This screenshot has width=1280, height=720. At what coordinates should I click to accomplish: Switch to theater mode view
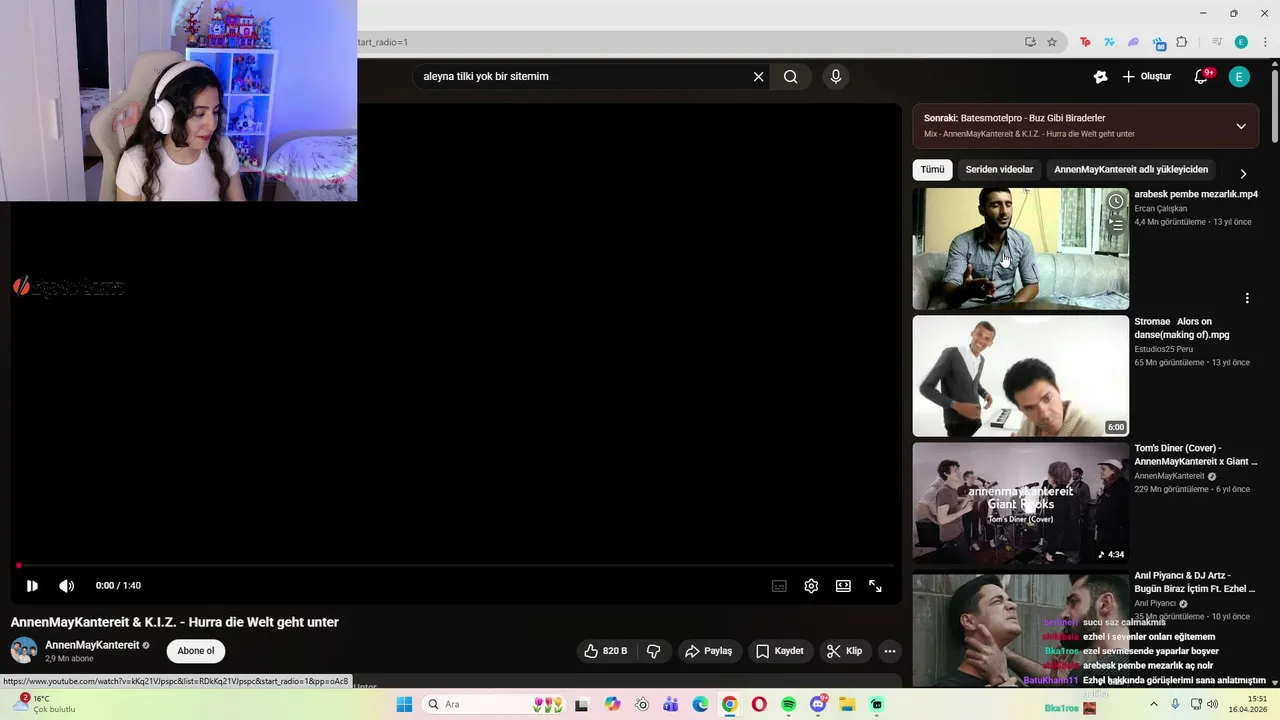pos(843,586)
